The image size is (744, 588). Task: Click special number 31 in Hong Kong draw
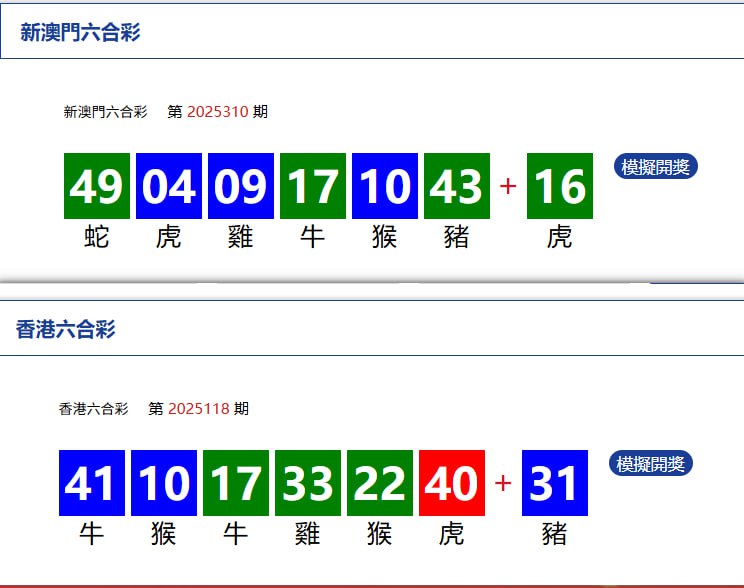pos(555,483)
